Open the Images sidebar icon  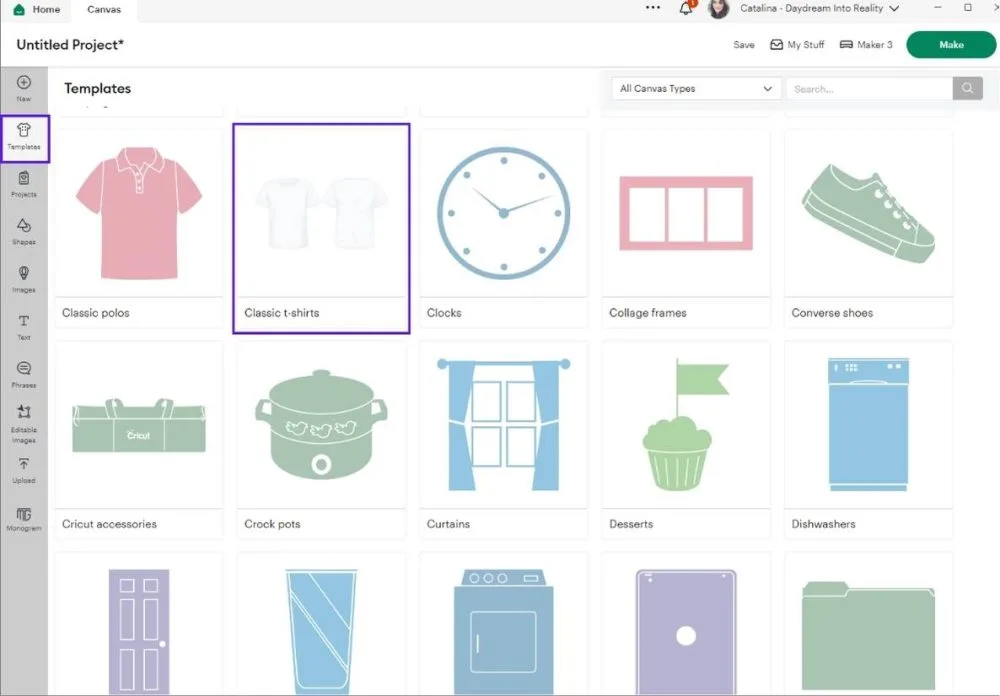tap(24, 279)
